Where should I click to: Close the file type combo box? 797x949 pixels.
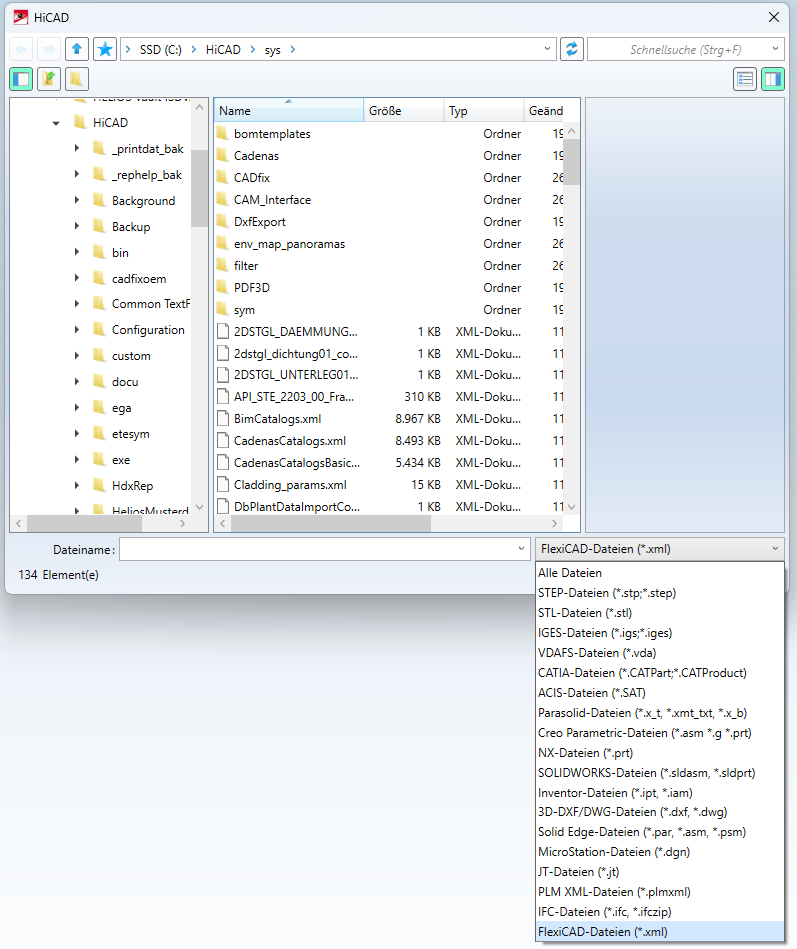[x=775, y=549]
